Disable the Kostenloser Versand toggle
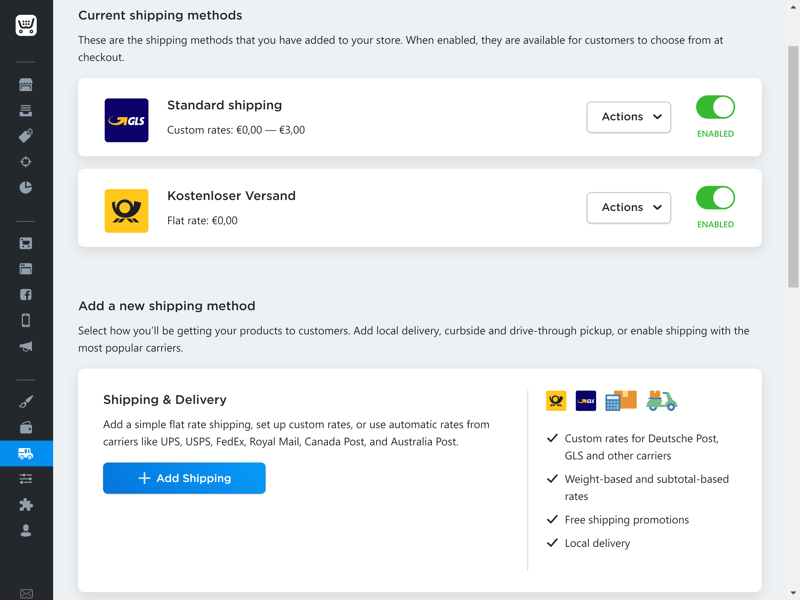The width and height of the screenshot is (800, 600). (x=715, y=198)
